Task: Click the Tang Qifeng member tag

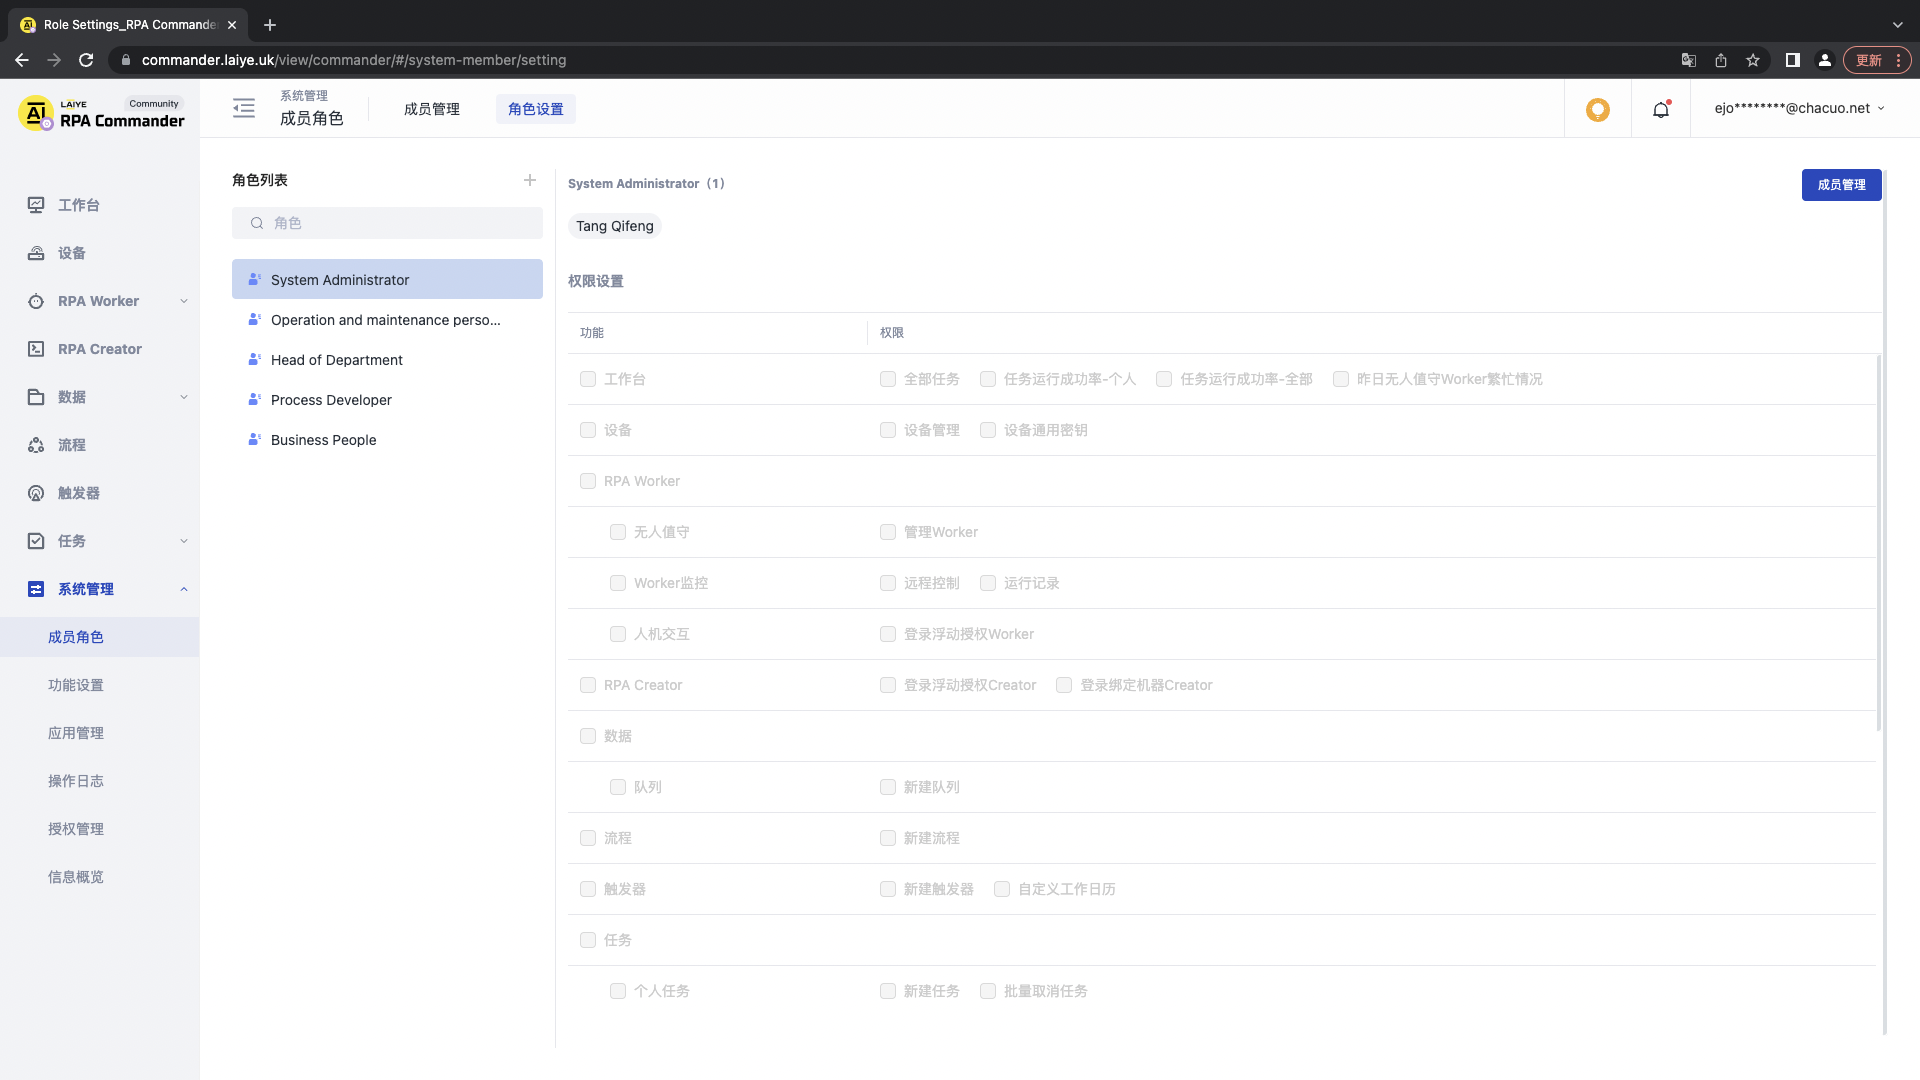Action: point(615,226)
